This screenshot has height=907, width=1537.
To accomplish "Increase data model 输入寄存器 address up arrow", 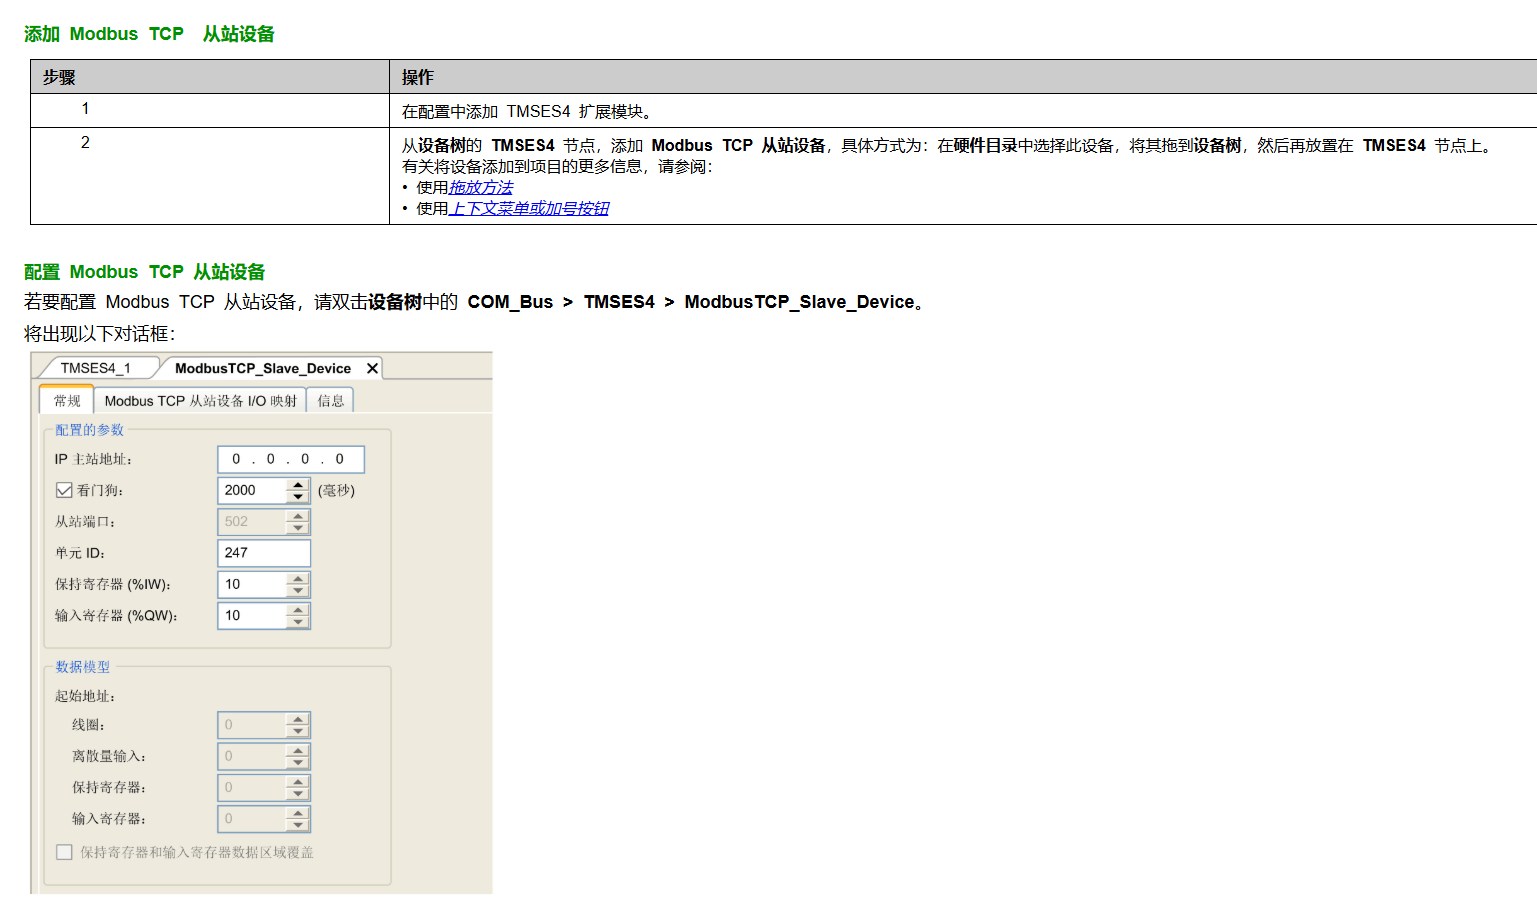I will point(298,813).
